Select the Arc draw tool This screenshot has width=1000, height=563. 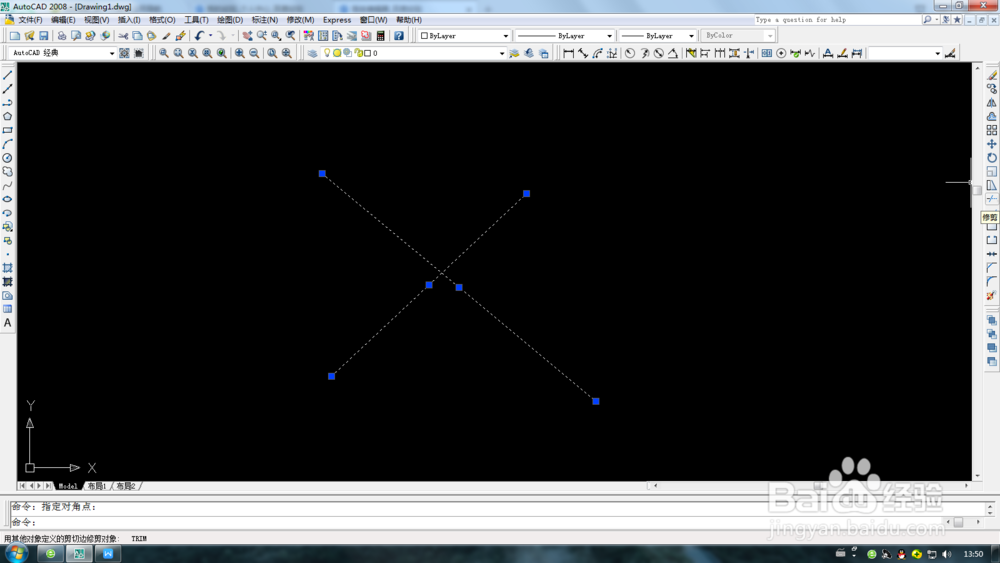coord(8,144)
